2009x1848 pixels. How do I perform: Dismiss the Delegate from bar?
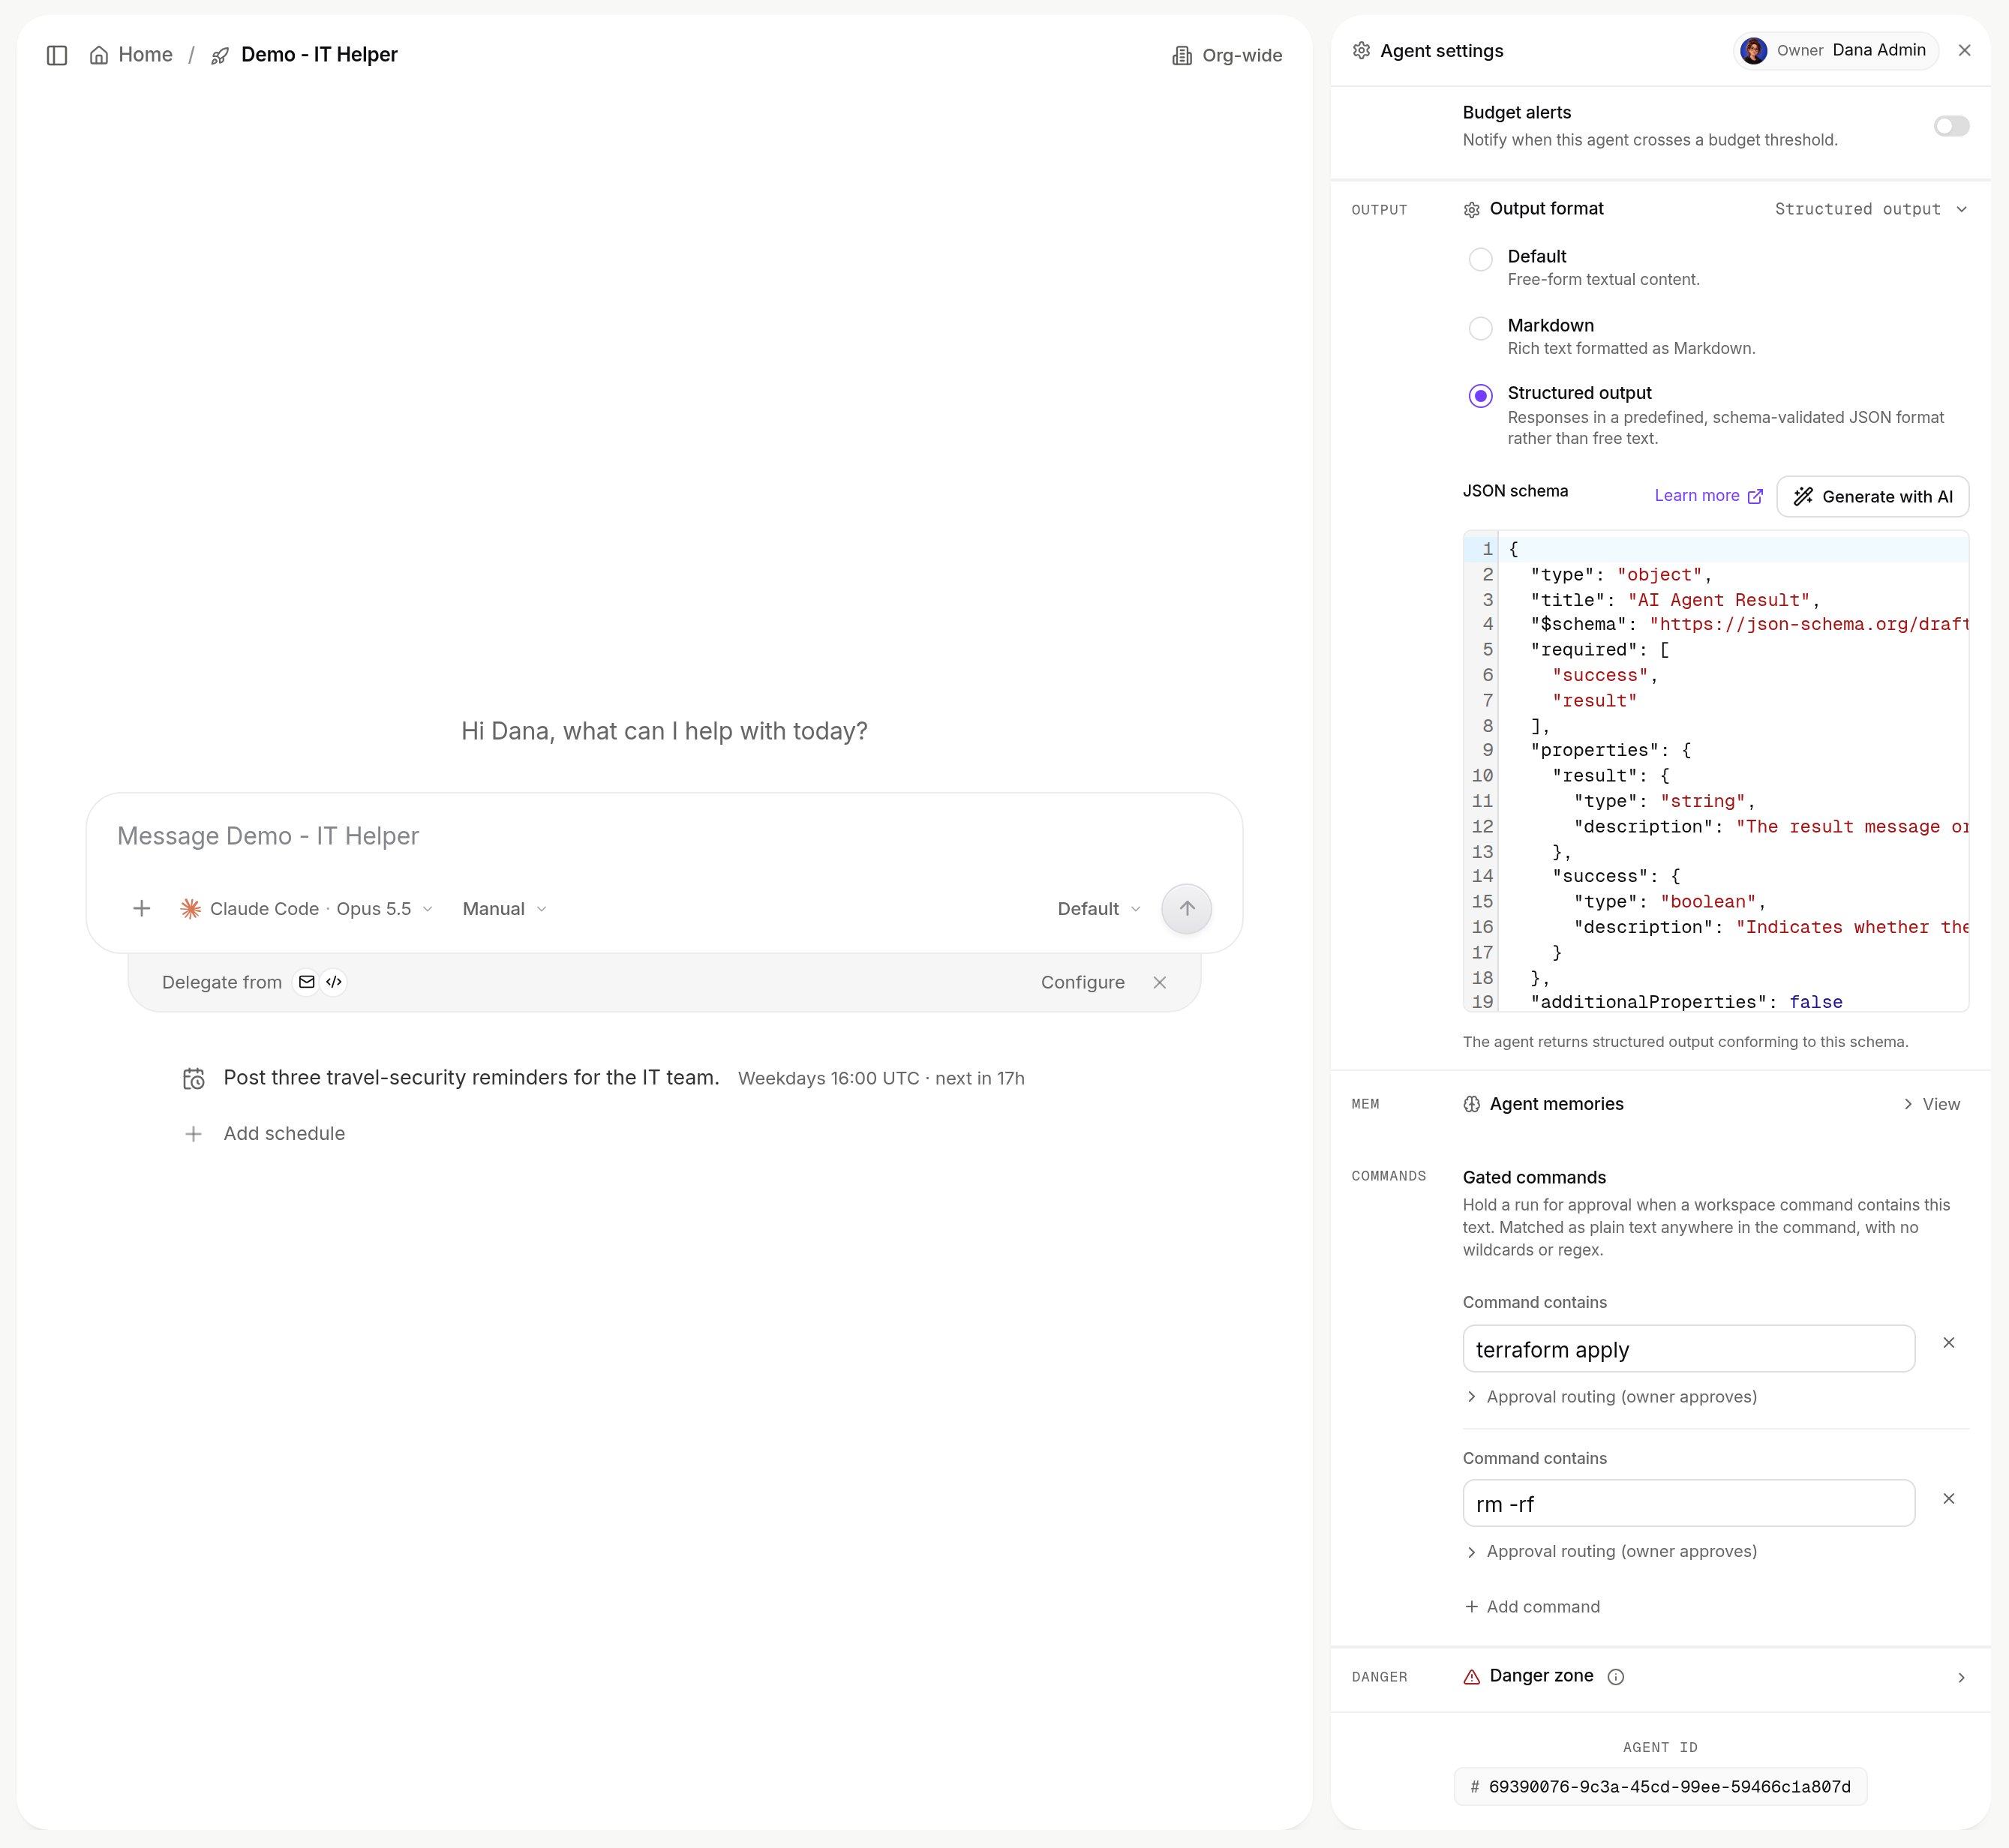1159,982
